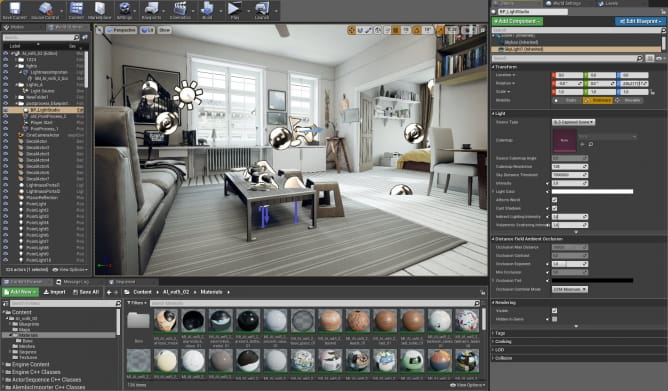
Task: Click Save All in Content Browser
Action: click(x=86, y=292)
